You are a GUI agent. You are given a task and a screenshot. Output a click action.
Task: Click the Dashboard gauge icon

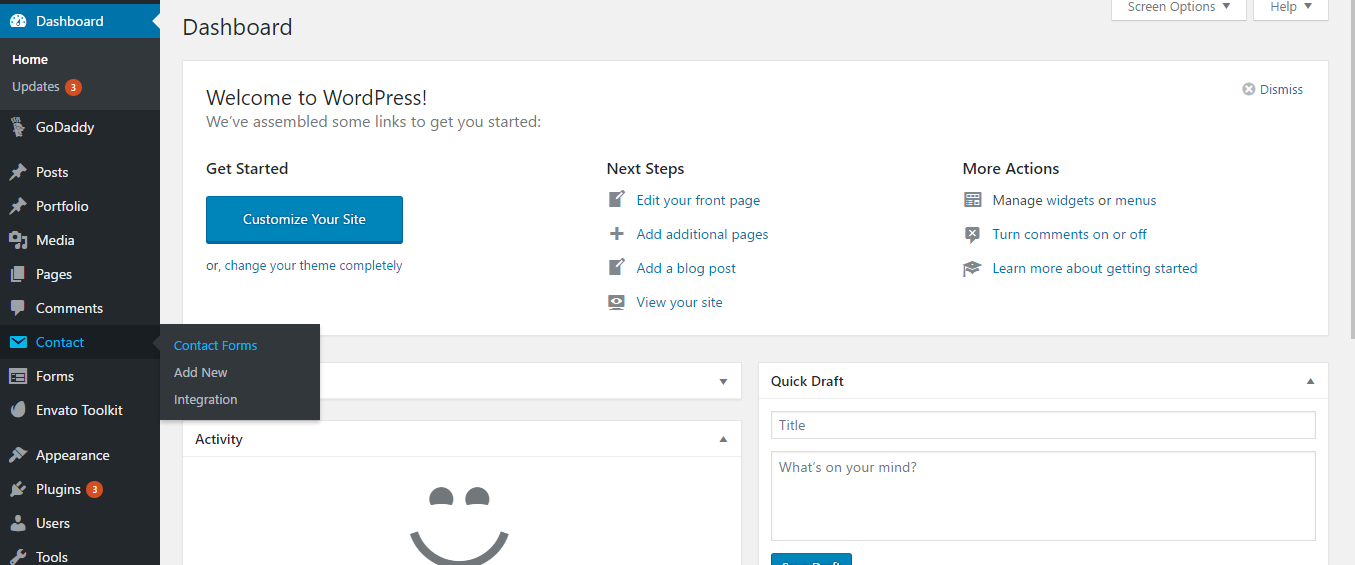pos(18,21)
